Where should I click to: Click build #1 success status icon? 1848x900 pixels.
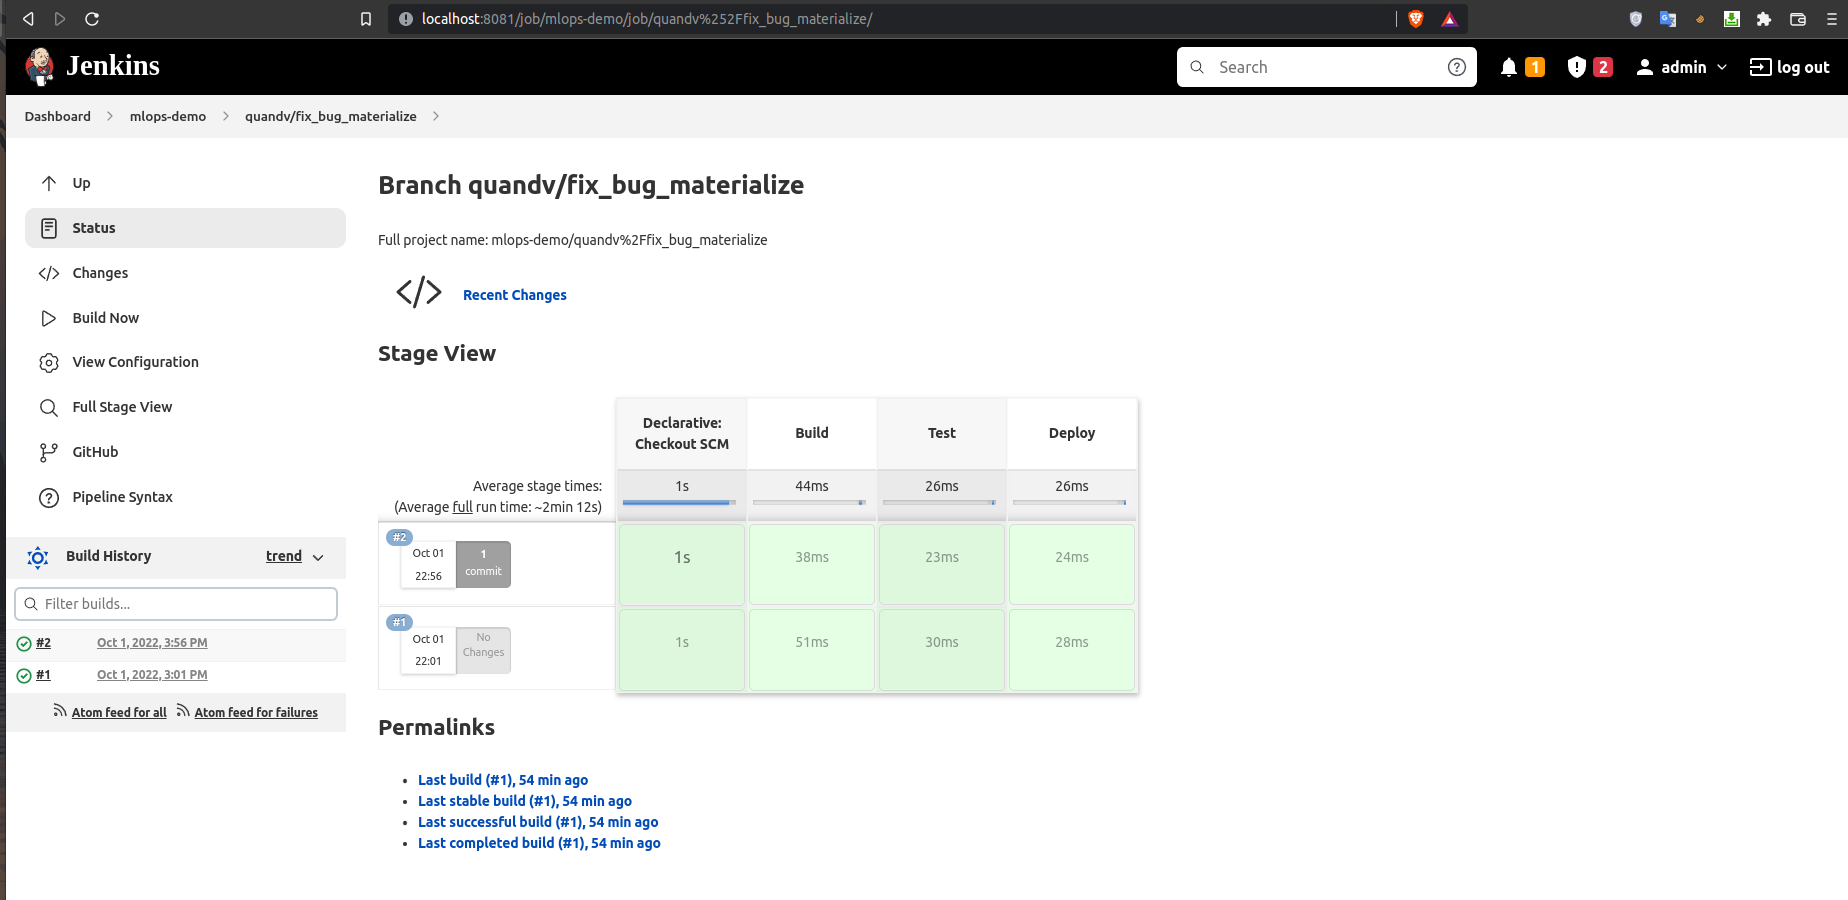[x=24, y=675]
